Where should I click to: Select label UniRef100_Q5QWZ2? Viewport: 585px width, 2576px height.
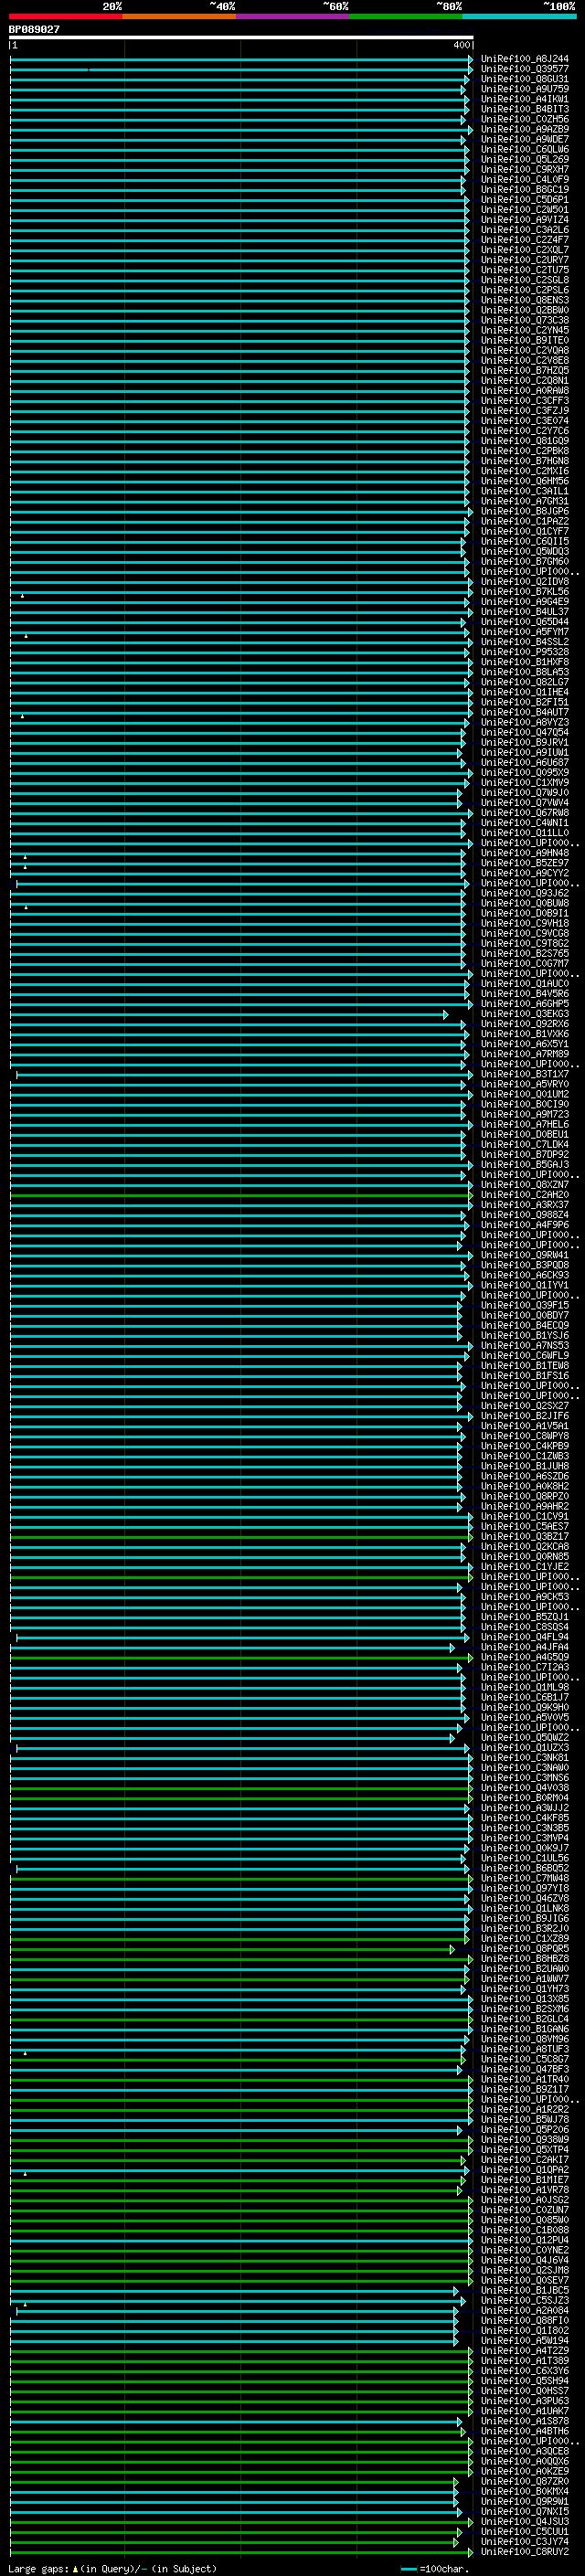[x=525, y=1737]
